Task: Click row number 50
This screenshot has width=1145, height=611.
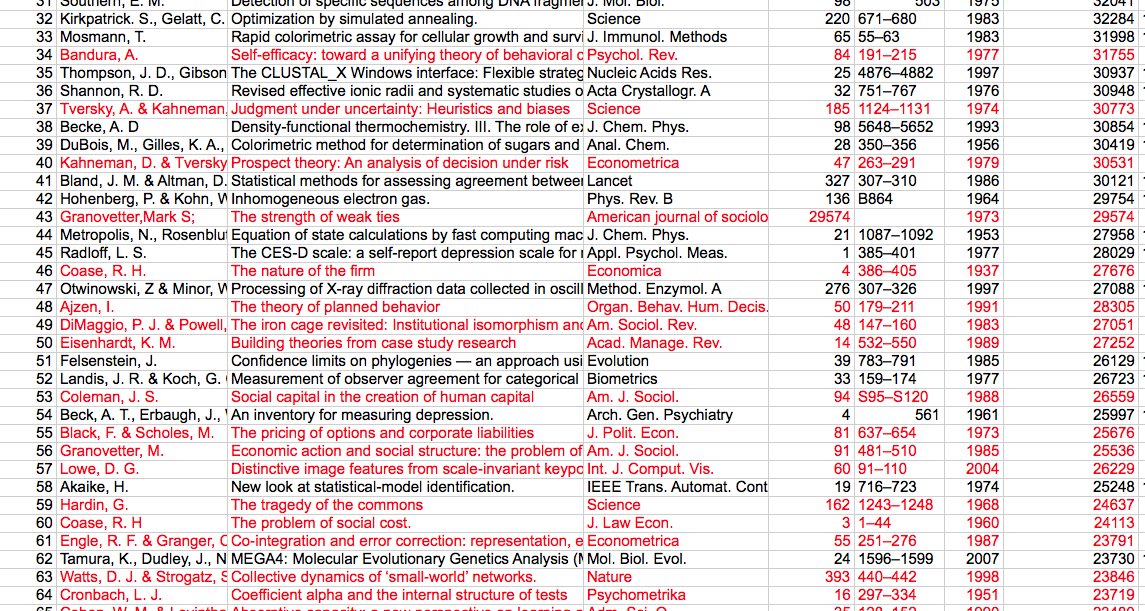Action: [44, 343]
